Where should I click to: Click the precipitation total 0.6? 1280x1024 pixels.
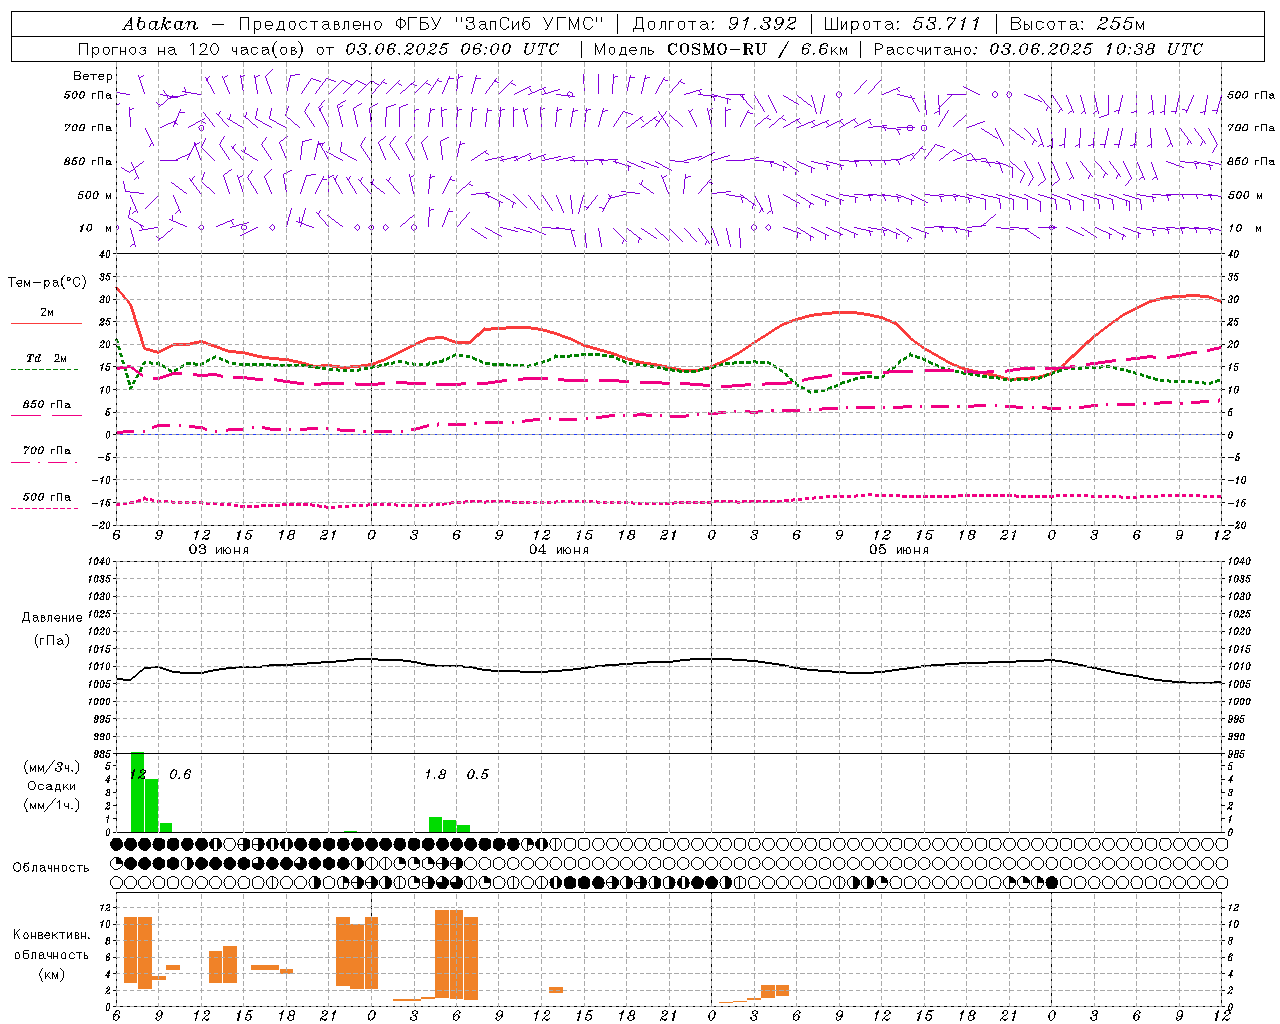(x=180, y=774)
